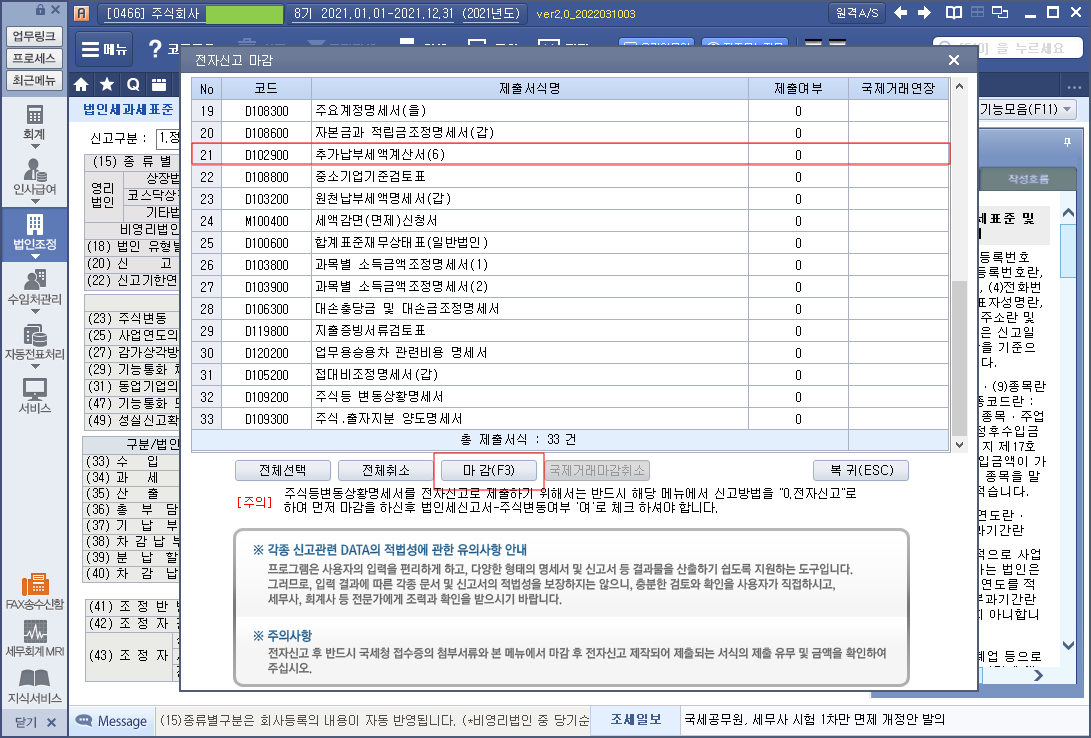Click the 최근메뉴 tab button
1091x738 pixels.
coord(34,80)
